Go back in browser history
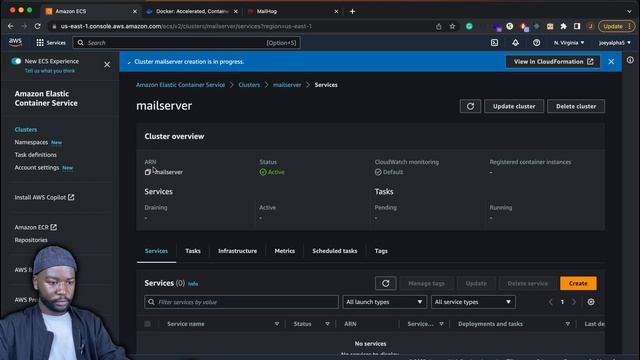Screen dimensions: 640x360 pyautogui.click(x=11, y=26)
